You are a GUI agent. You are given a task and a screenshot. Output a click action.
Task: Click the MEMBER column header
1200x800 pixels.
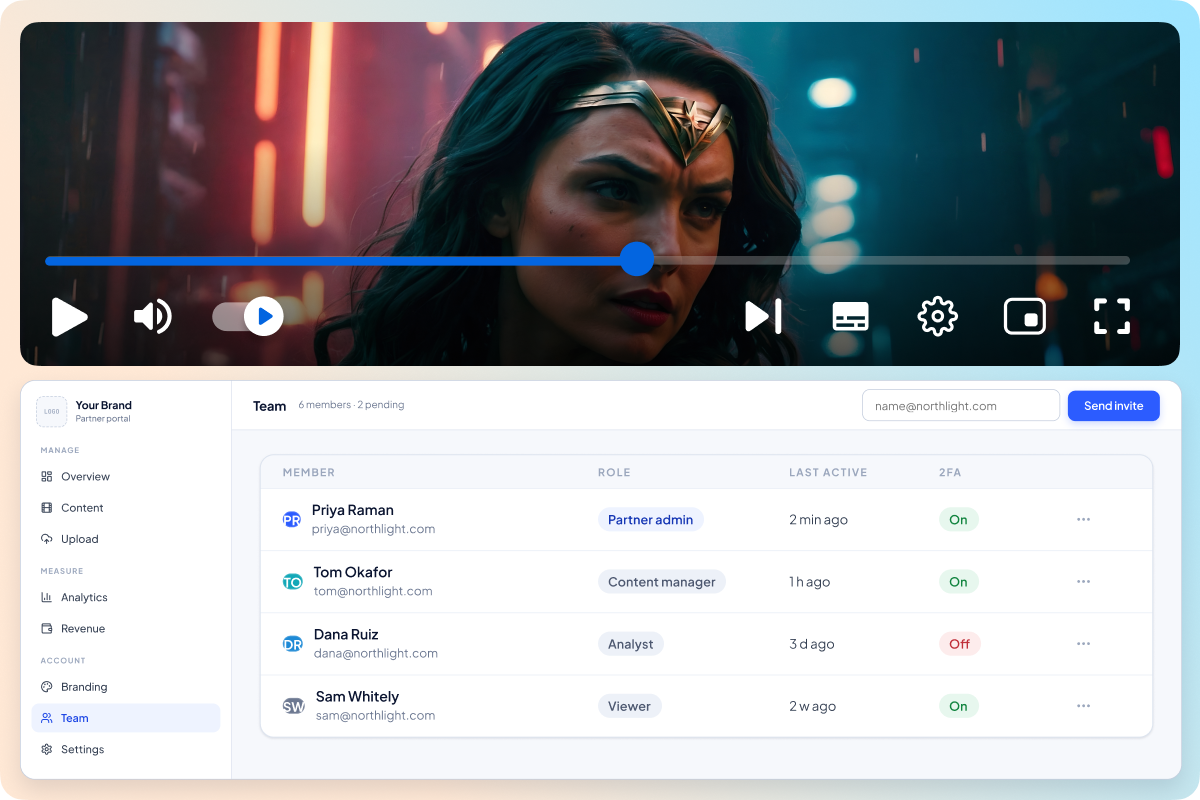point(309,473)
